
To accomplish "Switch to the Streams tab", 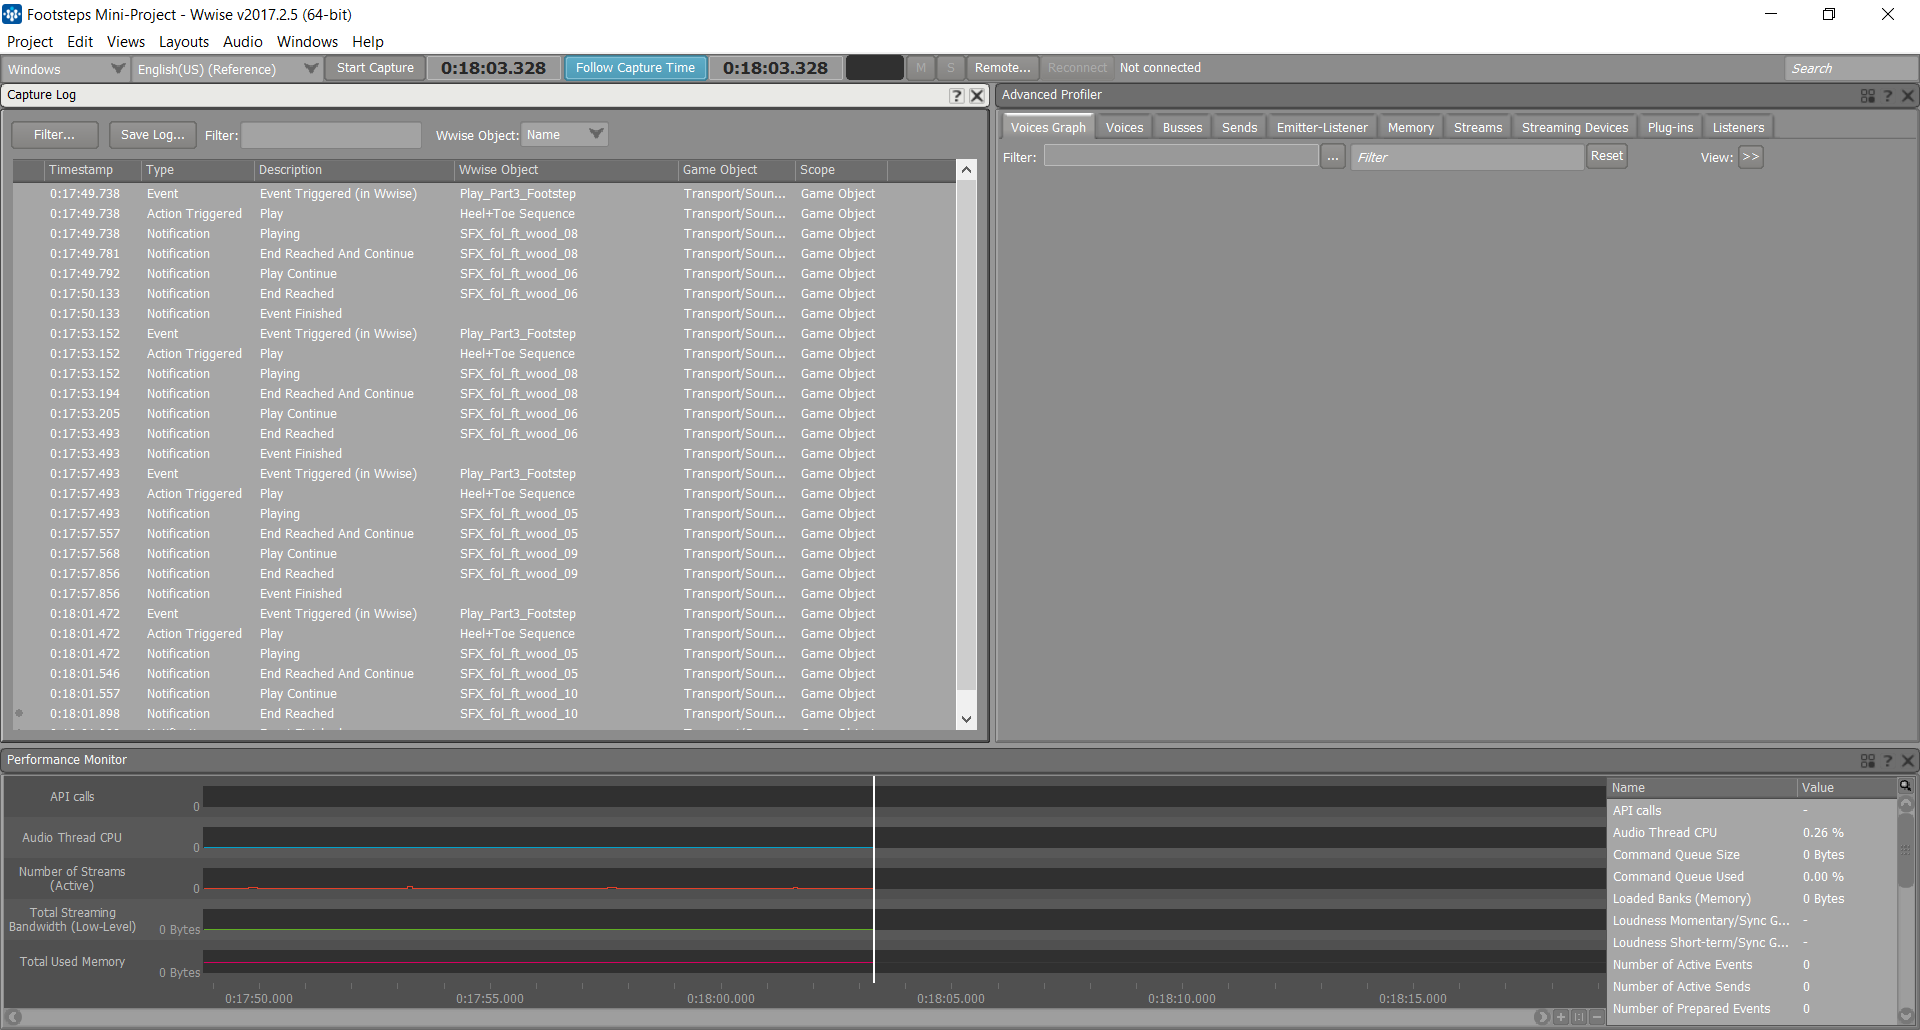I will [x=1478, y=127].
